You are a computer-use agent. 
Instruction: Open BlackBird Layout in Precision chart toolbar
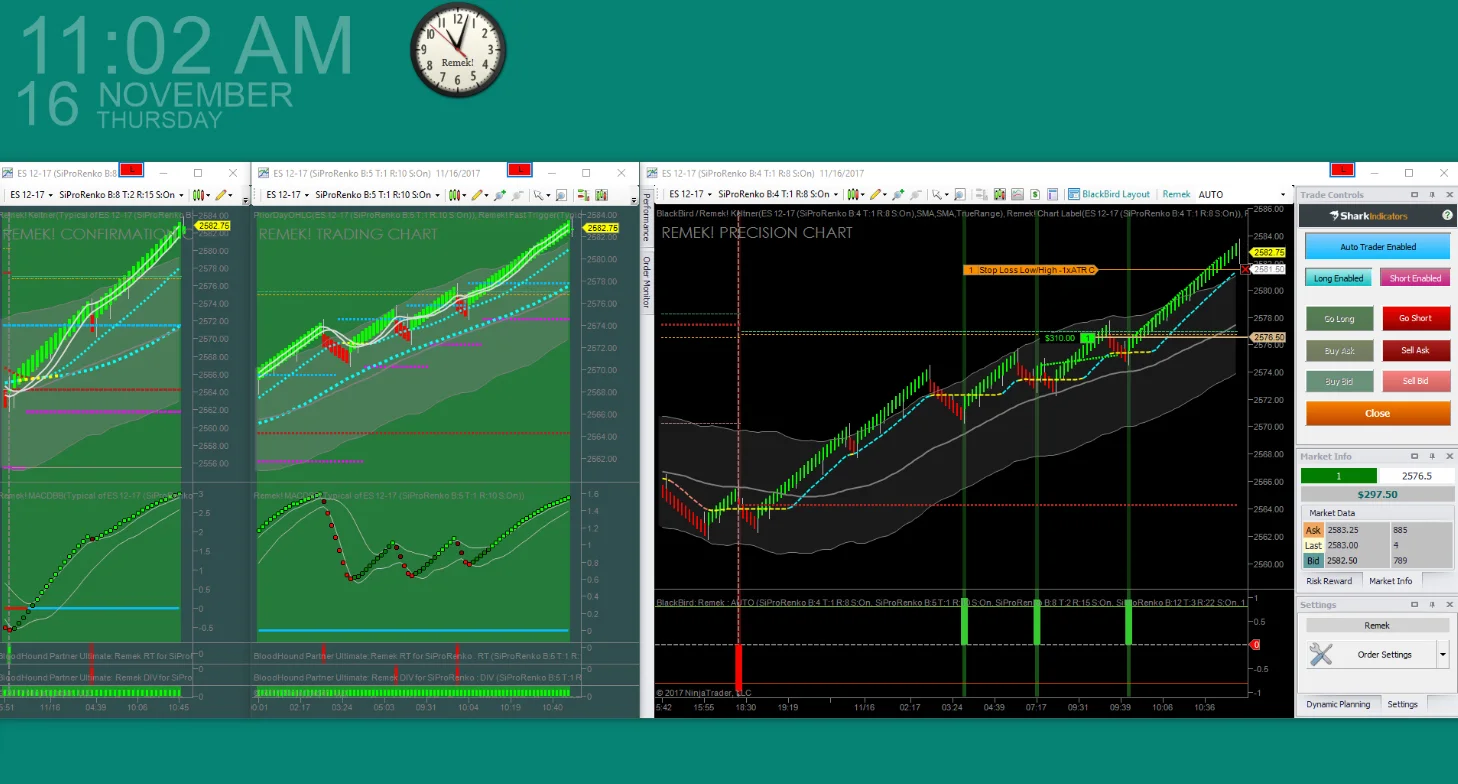click(1109, 195)
